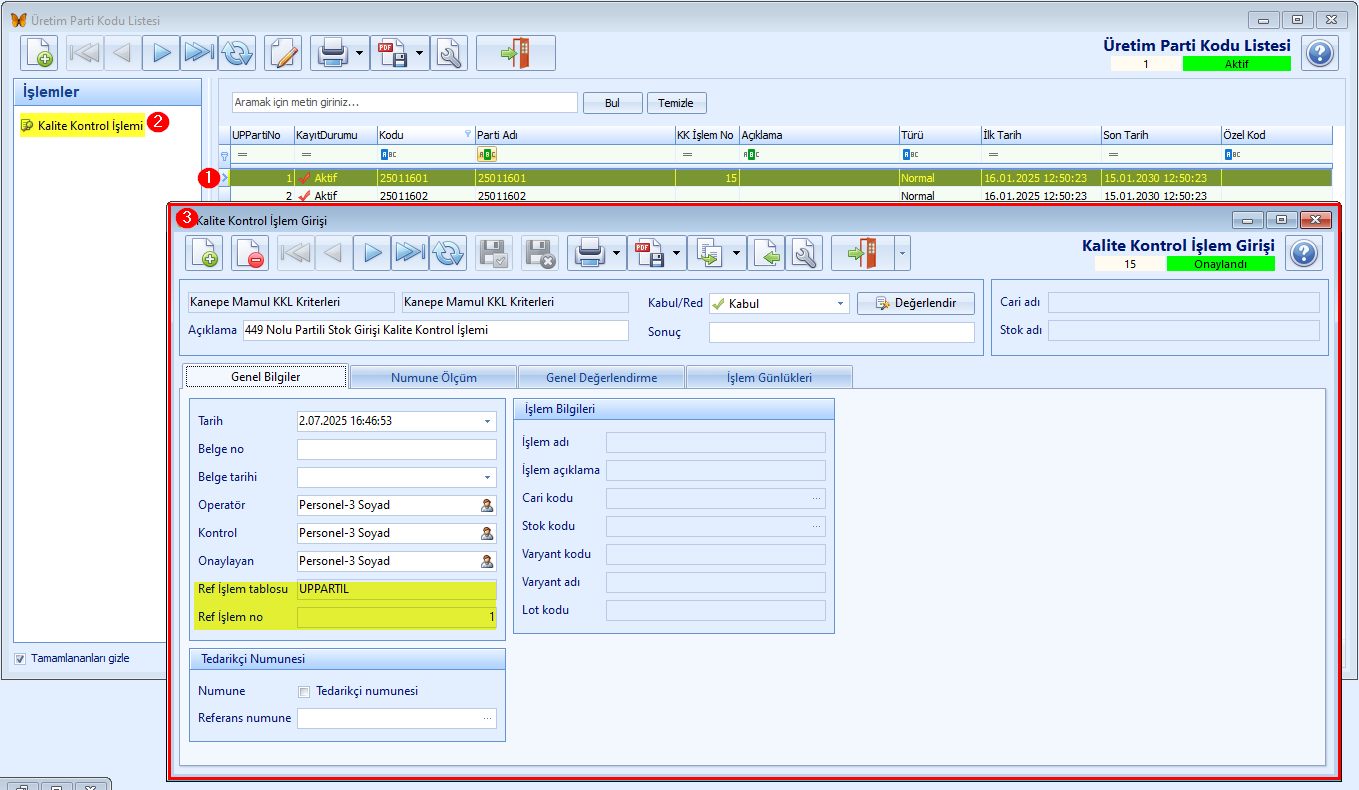Click refresh icon in Kalite Kontrol İşlem Girişi toolbar
Image resolution: width=1359 pixels, height=790 pixels.
pos(448,254)
